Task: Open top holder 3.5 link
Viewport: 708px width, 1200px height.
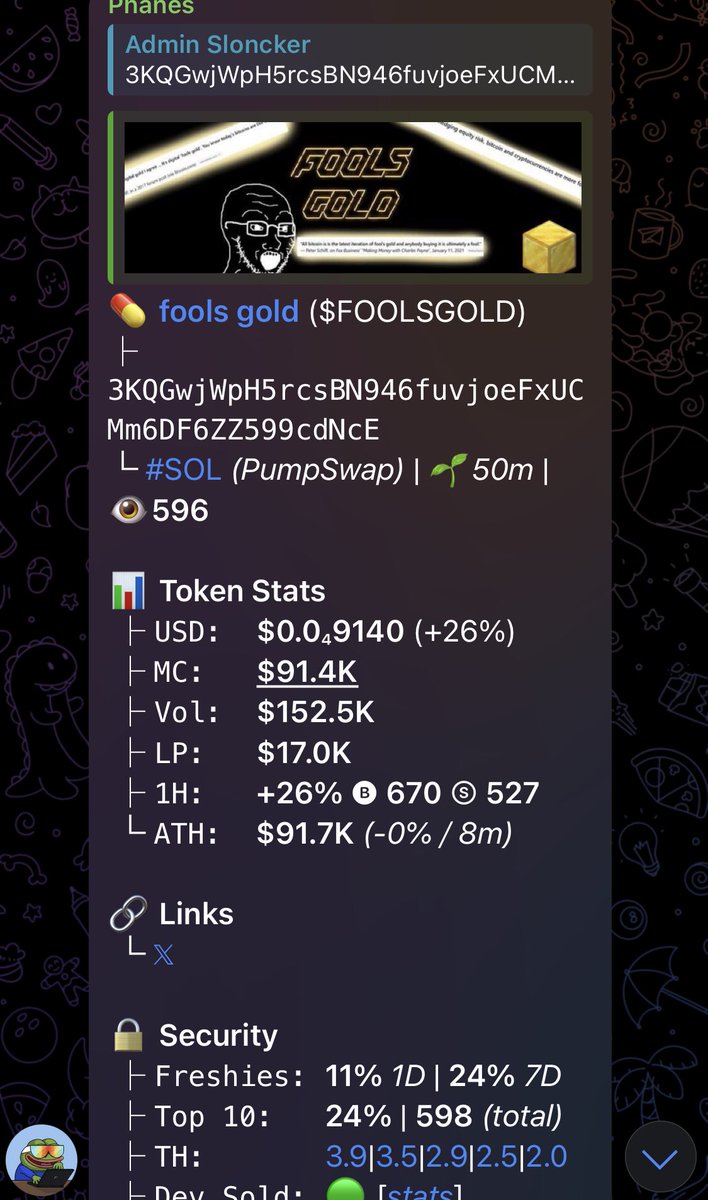Action: [x=397, y=1157]
